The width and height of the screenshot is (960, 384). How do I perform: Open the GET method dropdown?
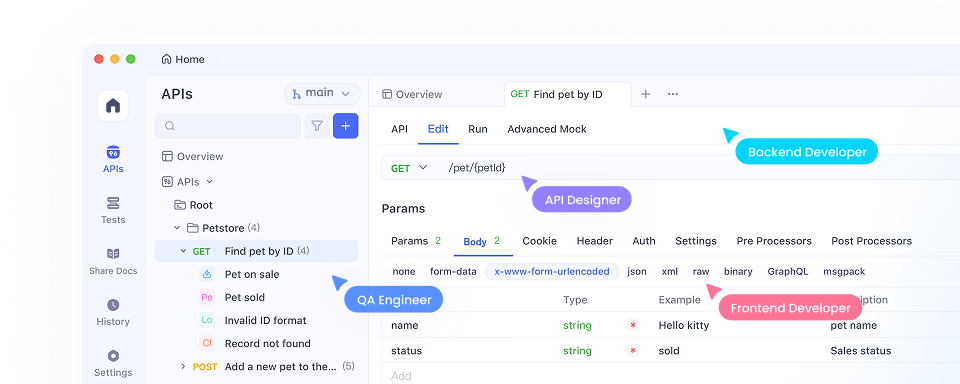coord(409,168)
